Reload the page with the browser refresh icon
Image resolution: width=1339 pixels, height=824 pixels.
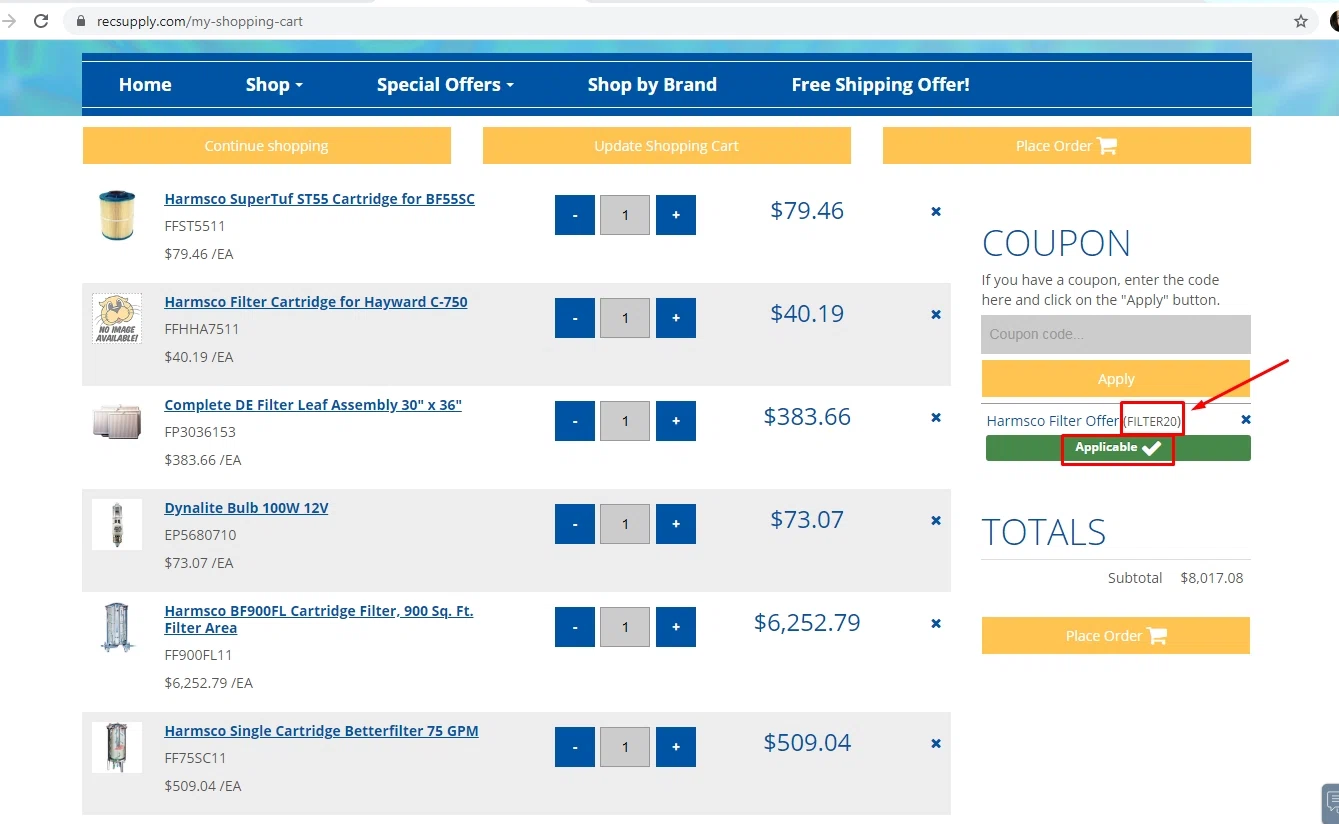41,21
